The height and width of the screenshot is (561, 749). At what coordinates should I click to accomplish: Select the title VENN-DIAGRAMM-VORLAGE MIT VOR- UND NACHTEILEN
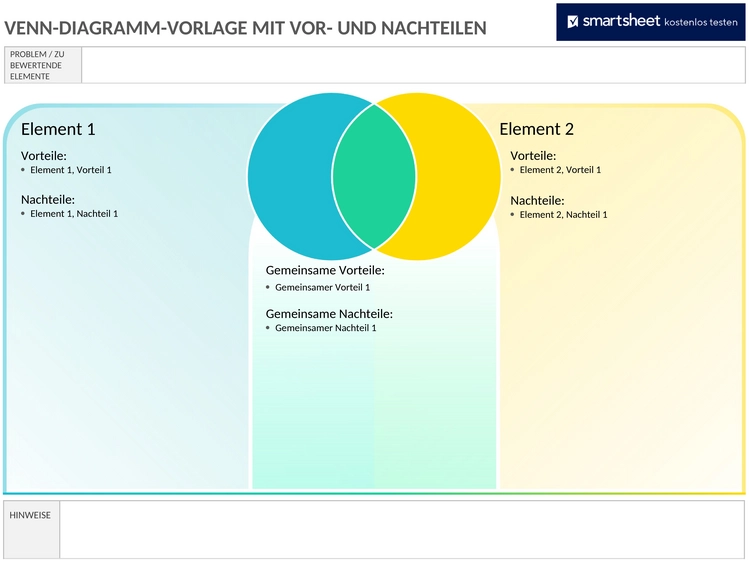coord(245,28)
